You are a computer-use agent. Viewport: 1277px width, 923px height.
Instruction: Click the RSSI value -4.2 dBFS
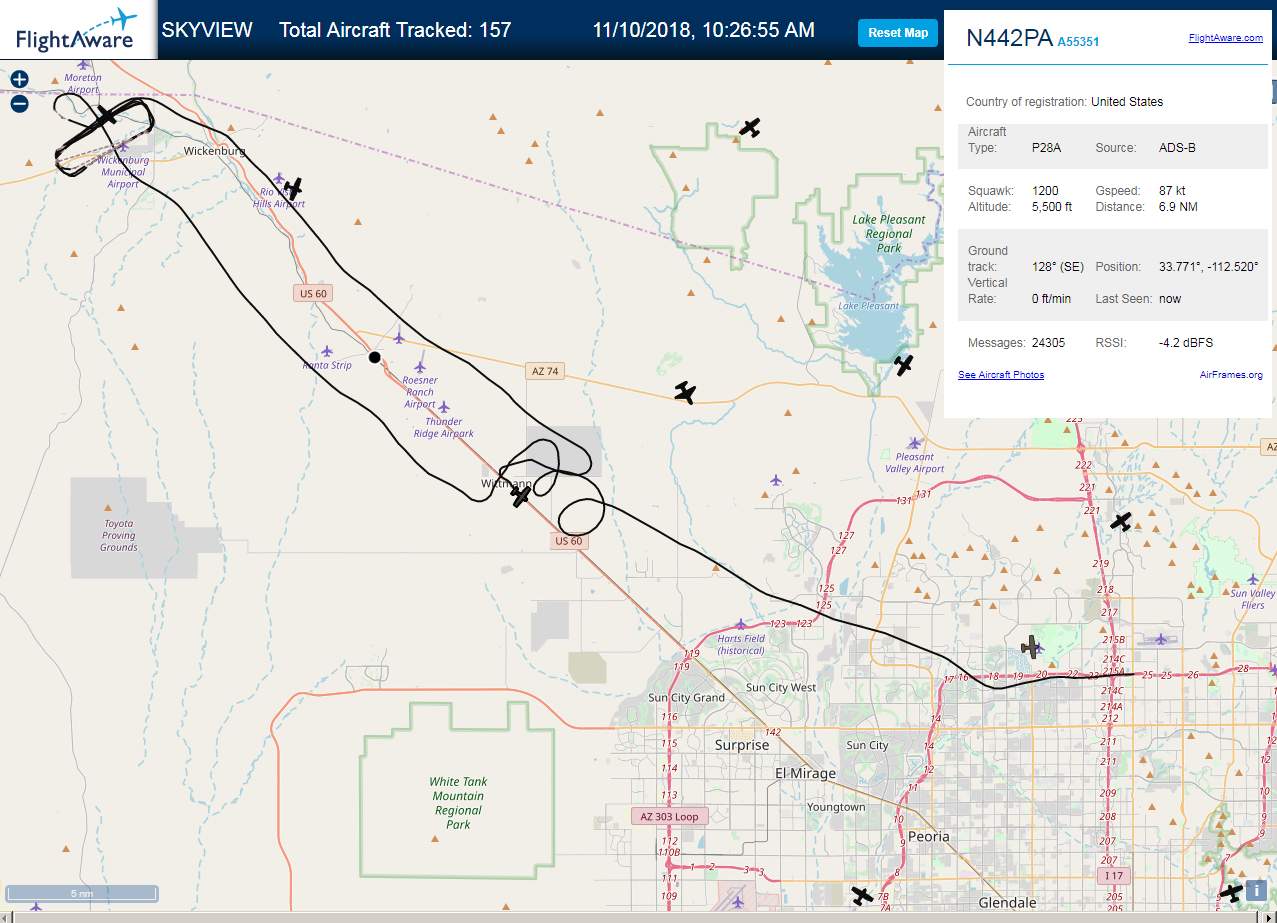tap(1186, 343)
